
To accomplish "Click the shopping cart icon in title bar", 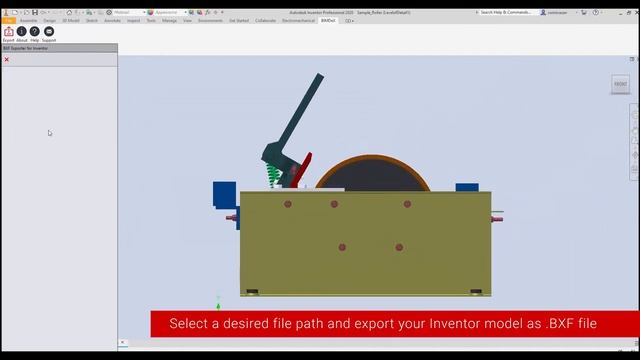I will pos(584,13).
